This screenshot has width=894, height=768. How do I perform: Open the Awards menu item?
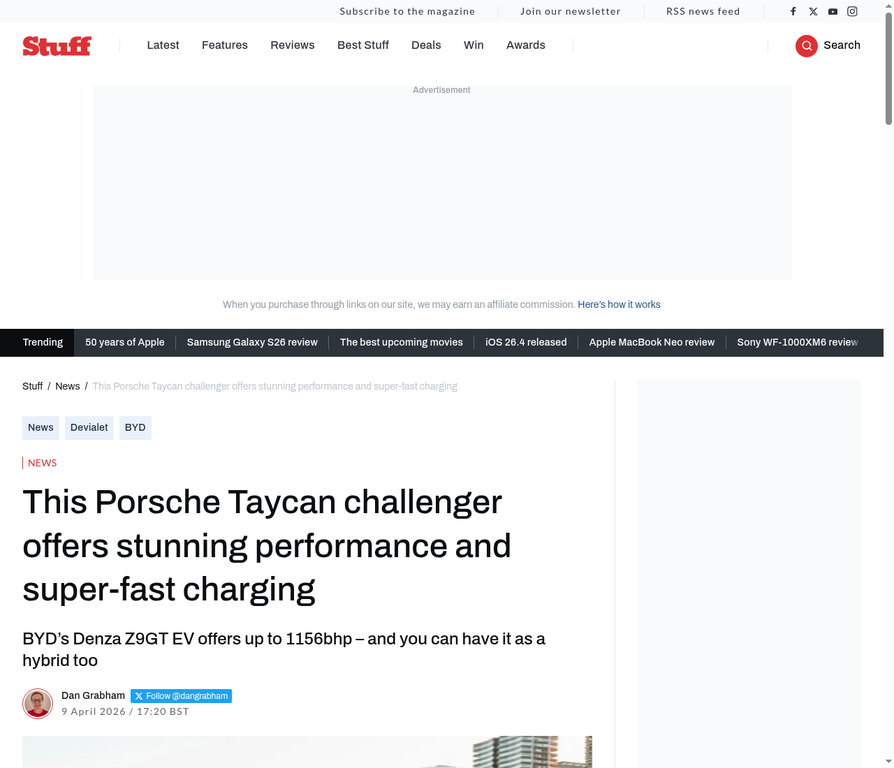[526, 45]
